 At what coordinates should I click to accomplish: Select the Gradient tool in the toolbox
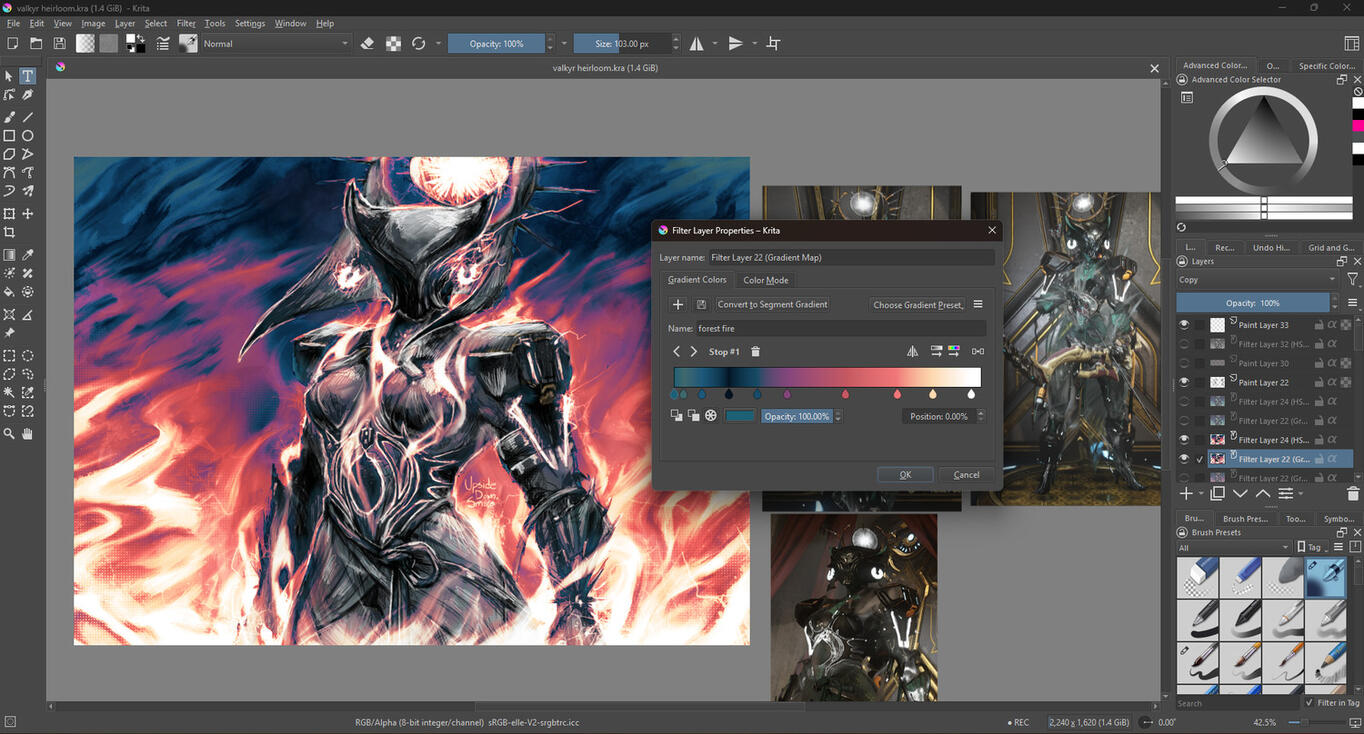[9, 255]
